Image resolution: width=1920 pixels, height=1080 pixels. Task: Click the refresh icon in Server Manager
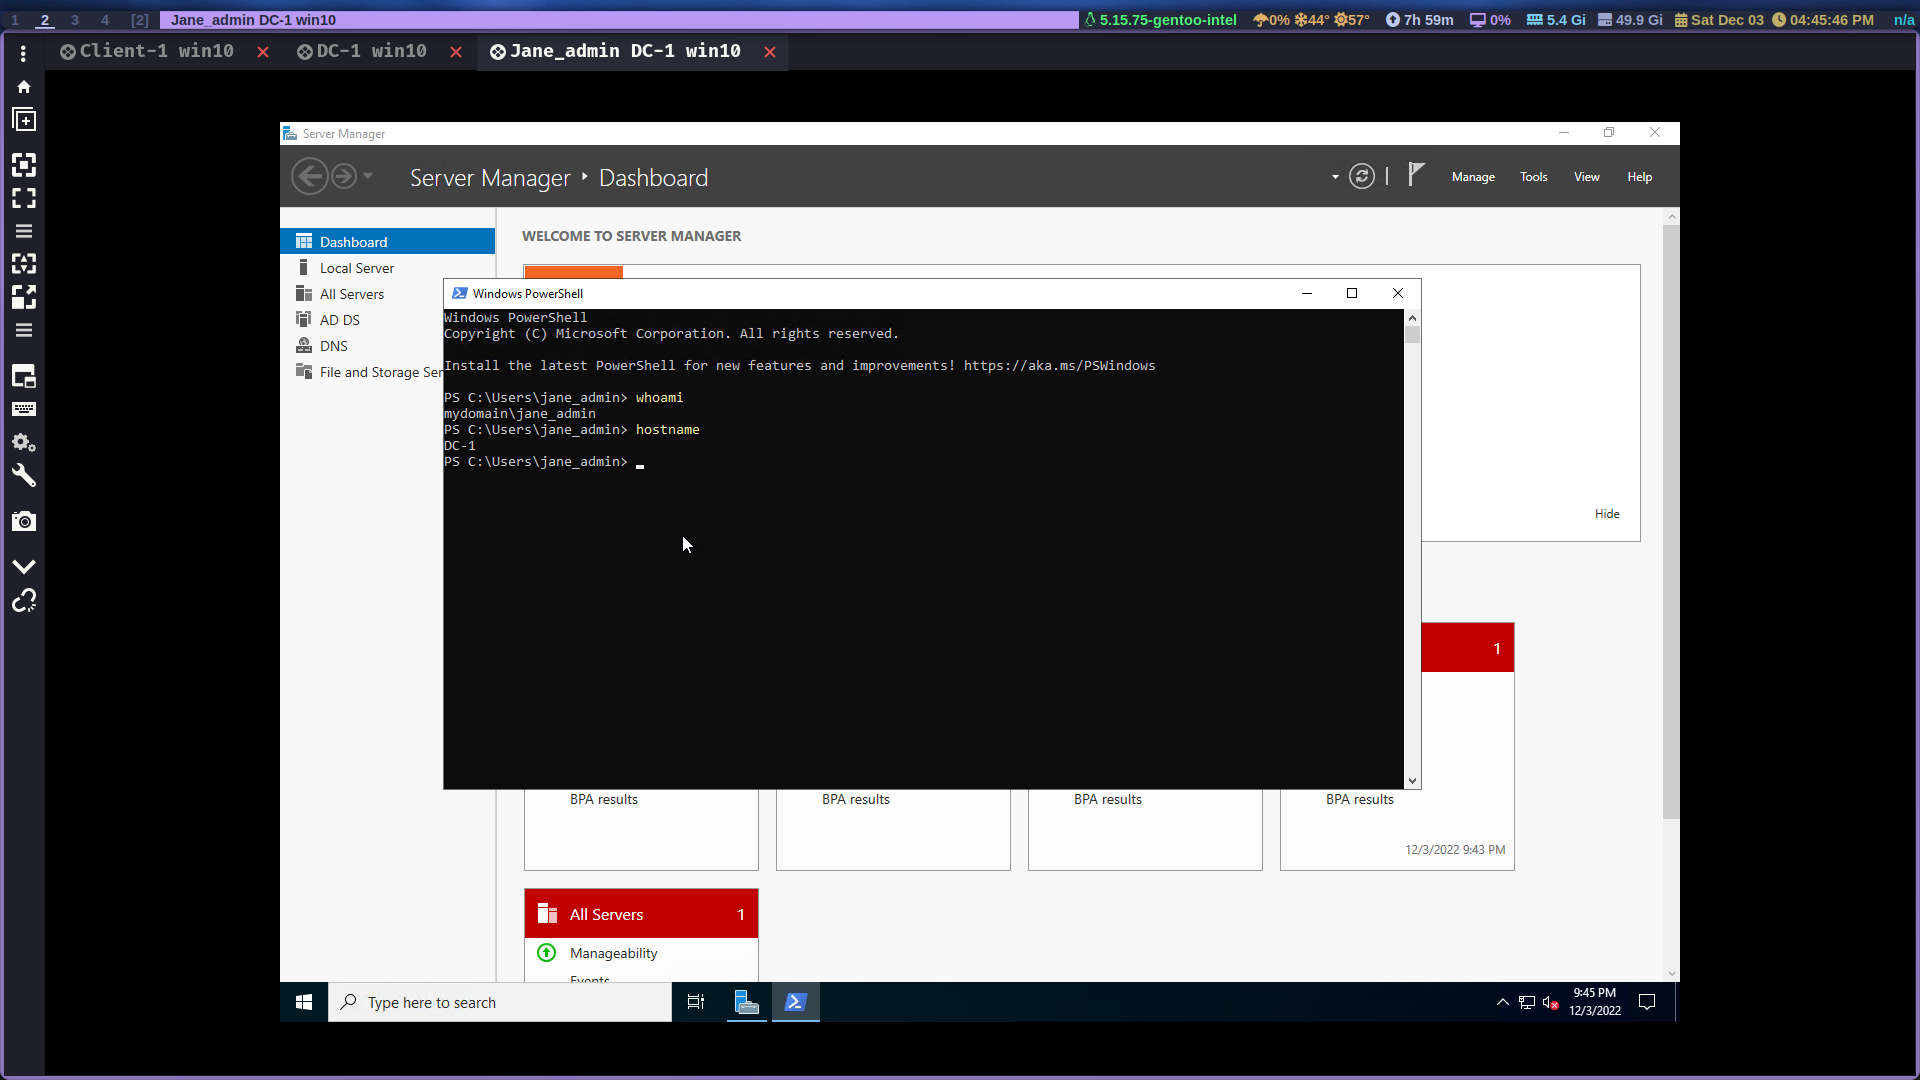click(1362, 177)
